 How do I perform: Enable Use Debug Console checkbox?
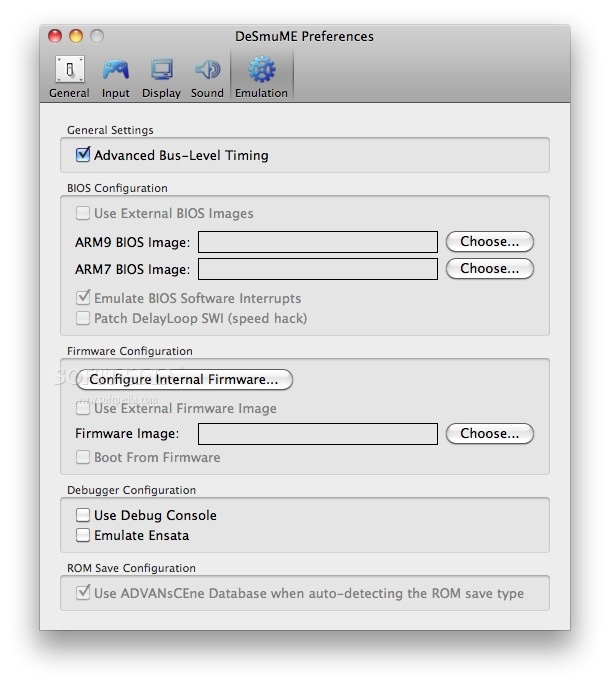click(83, 515)
